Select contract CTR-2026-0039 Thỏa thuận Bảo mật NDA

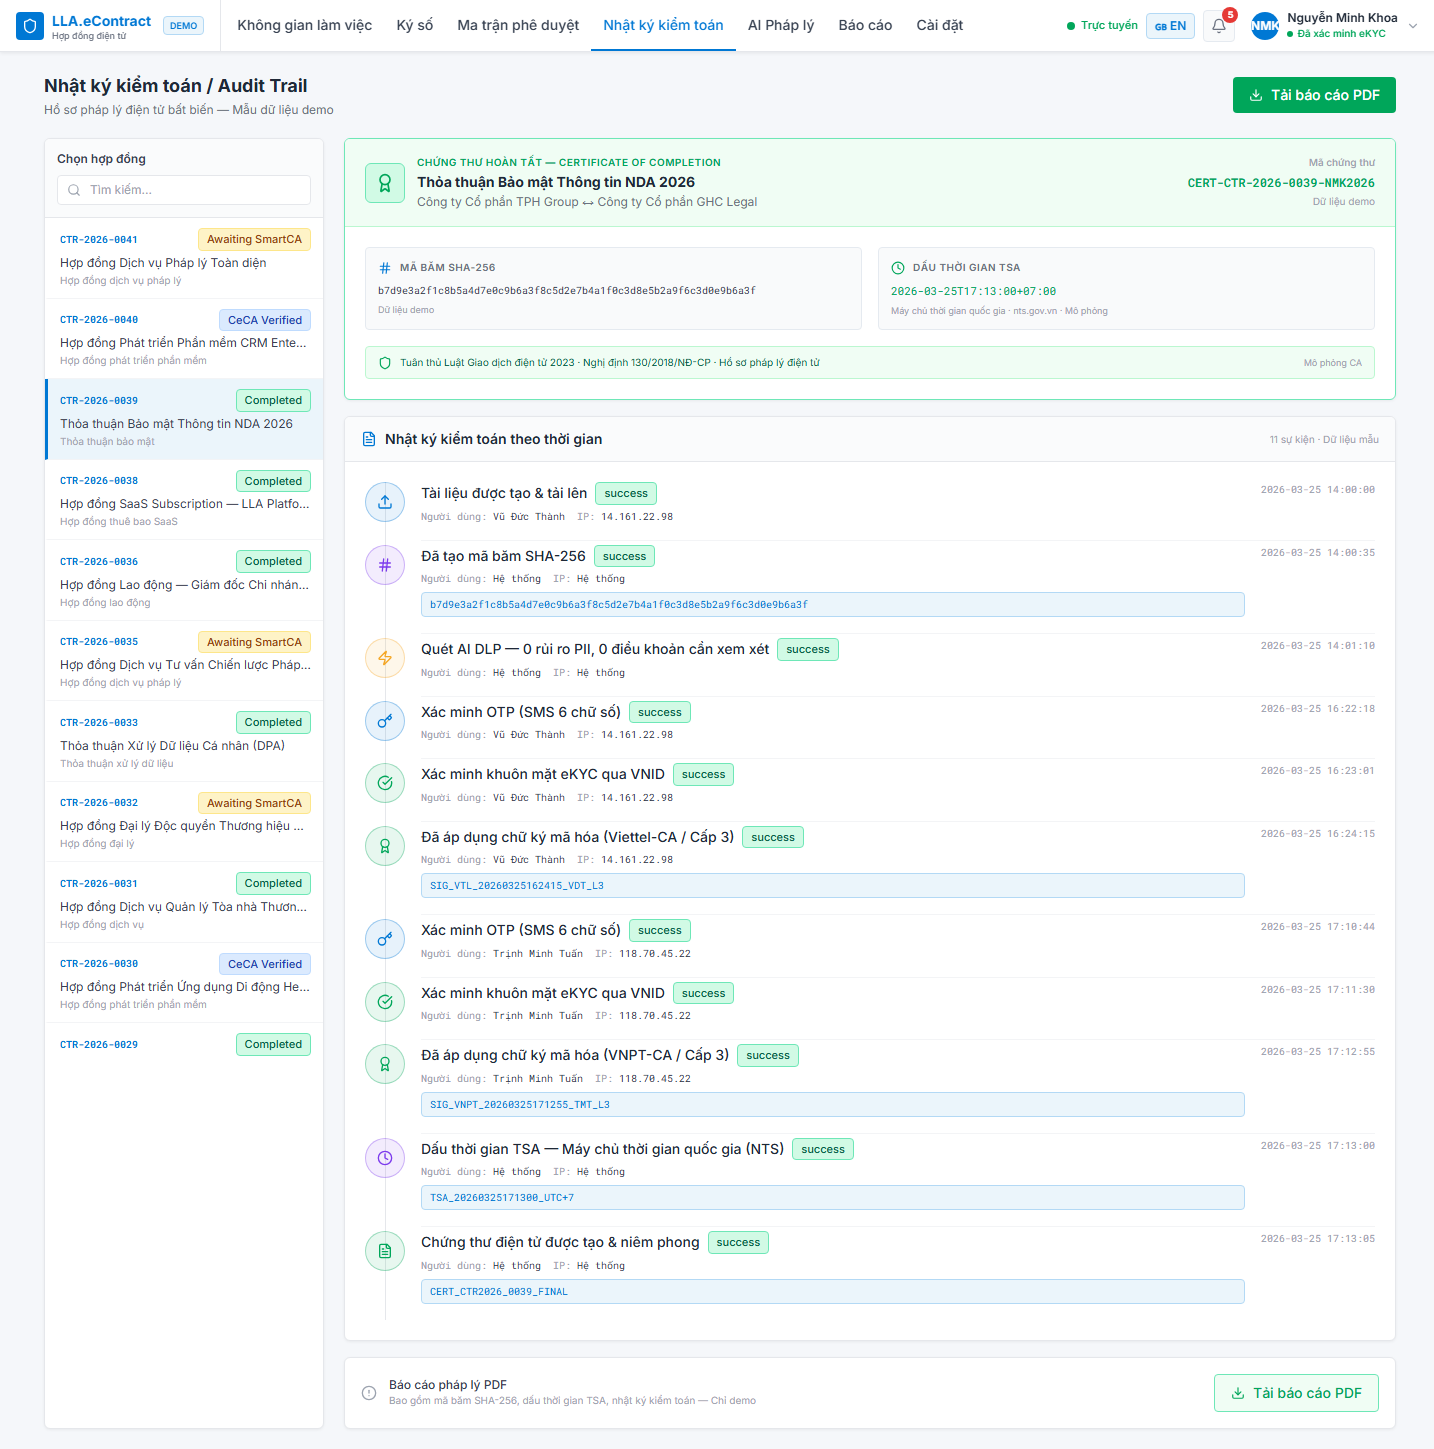click(184, 419)
